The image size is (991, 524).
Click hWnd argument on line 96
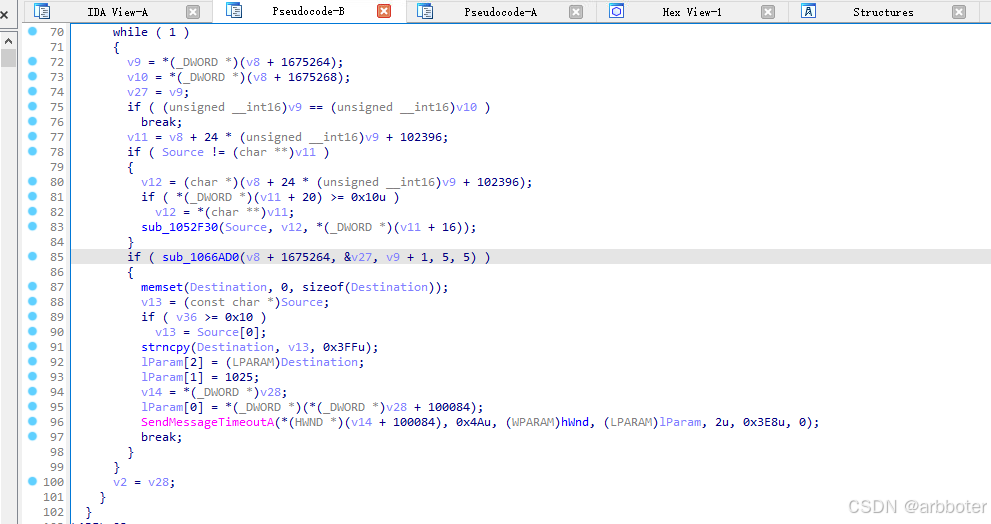click(575, 422)
